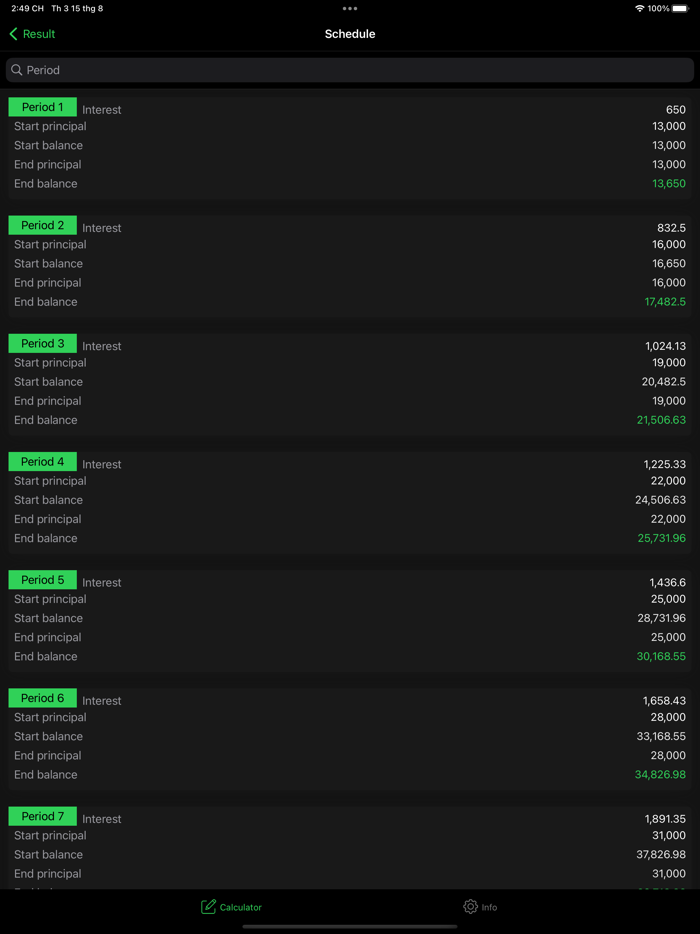Open the Info tab via its gear icon
The image size is (700, 934).
coord(469,906)
